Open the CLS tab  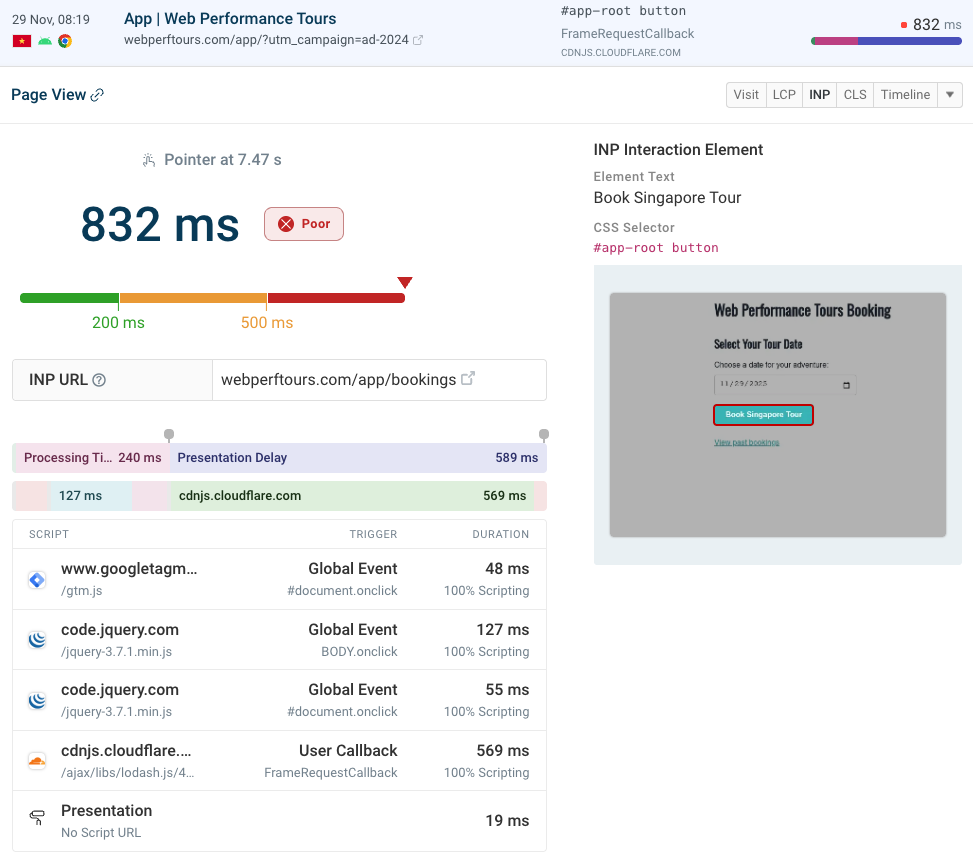click(854, 94)
